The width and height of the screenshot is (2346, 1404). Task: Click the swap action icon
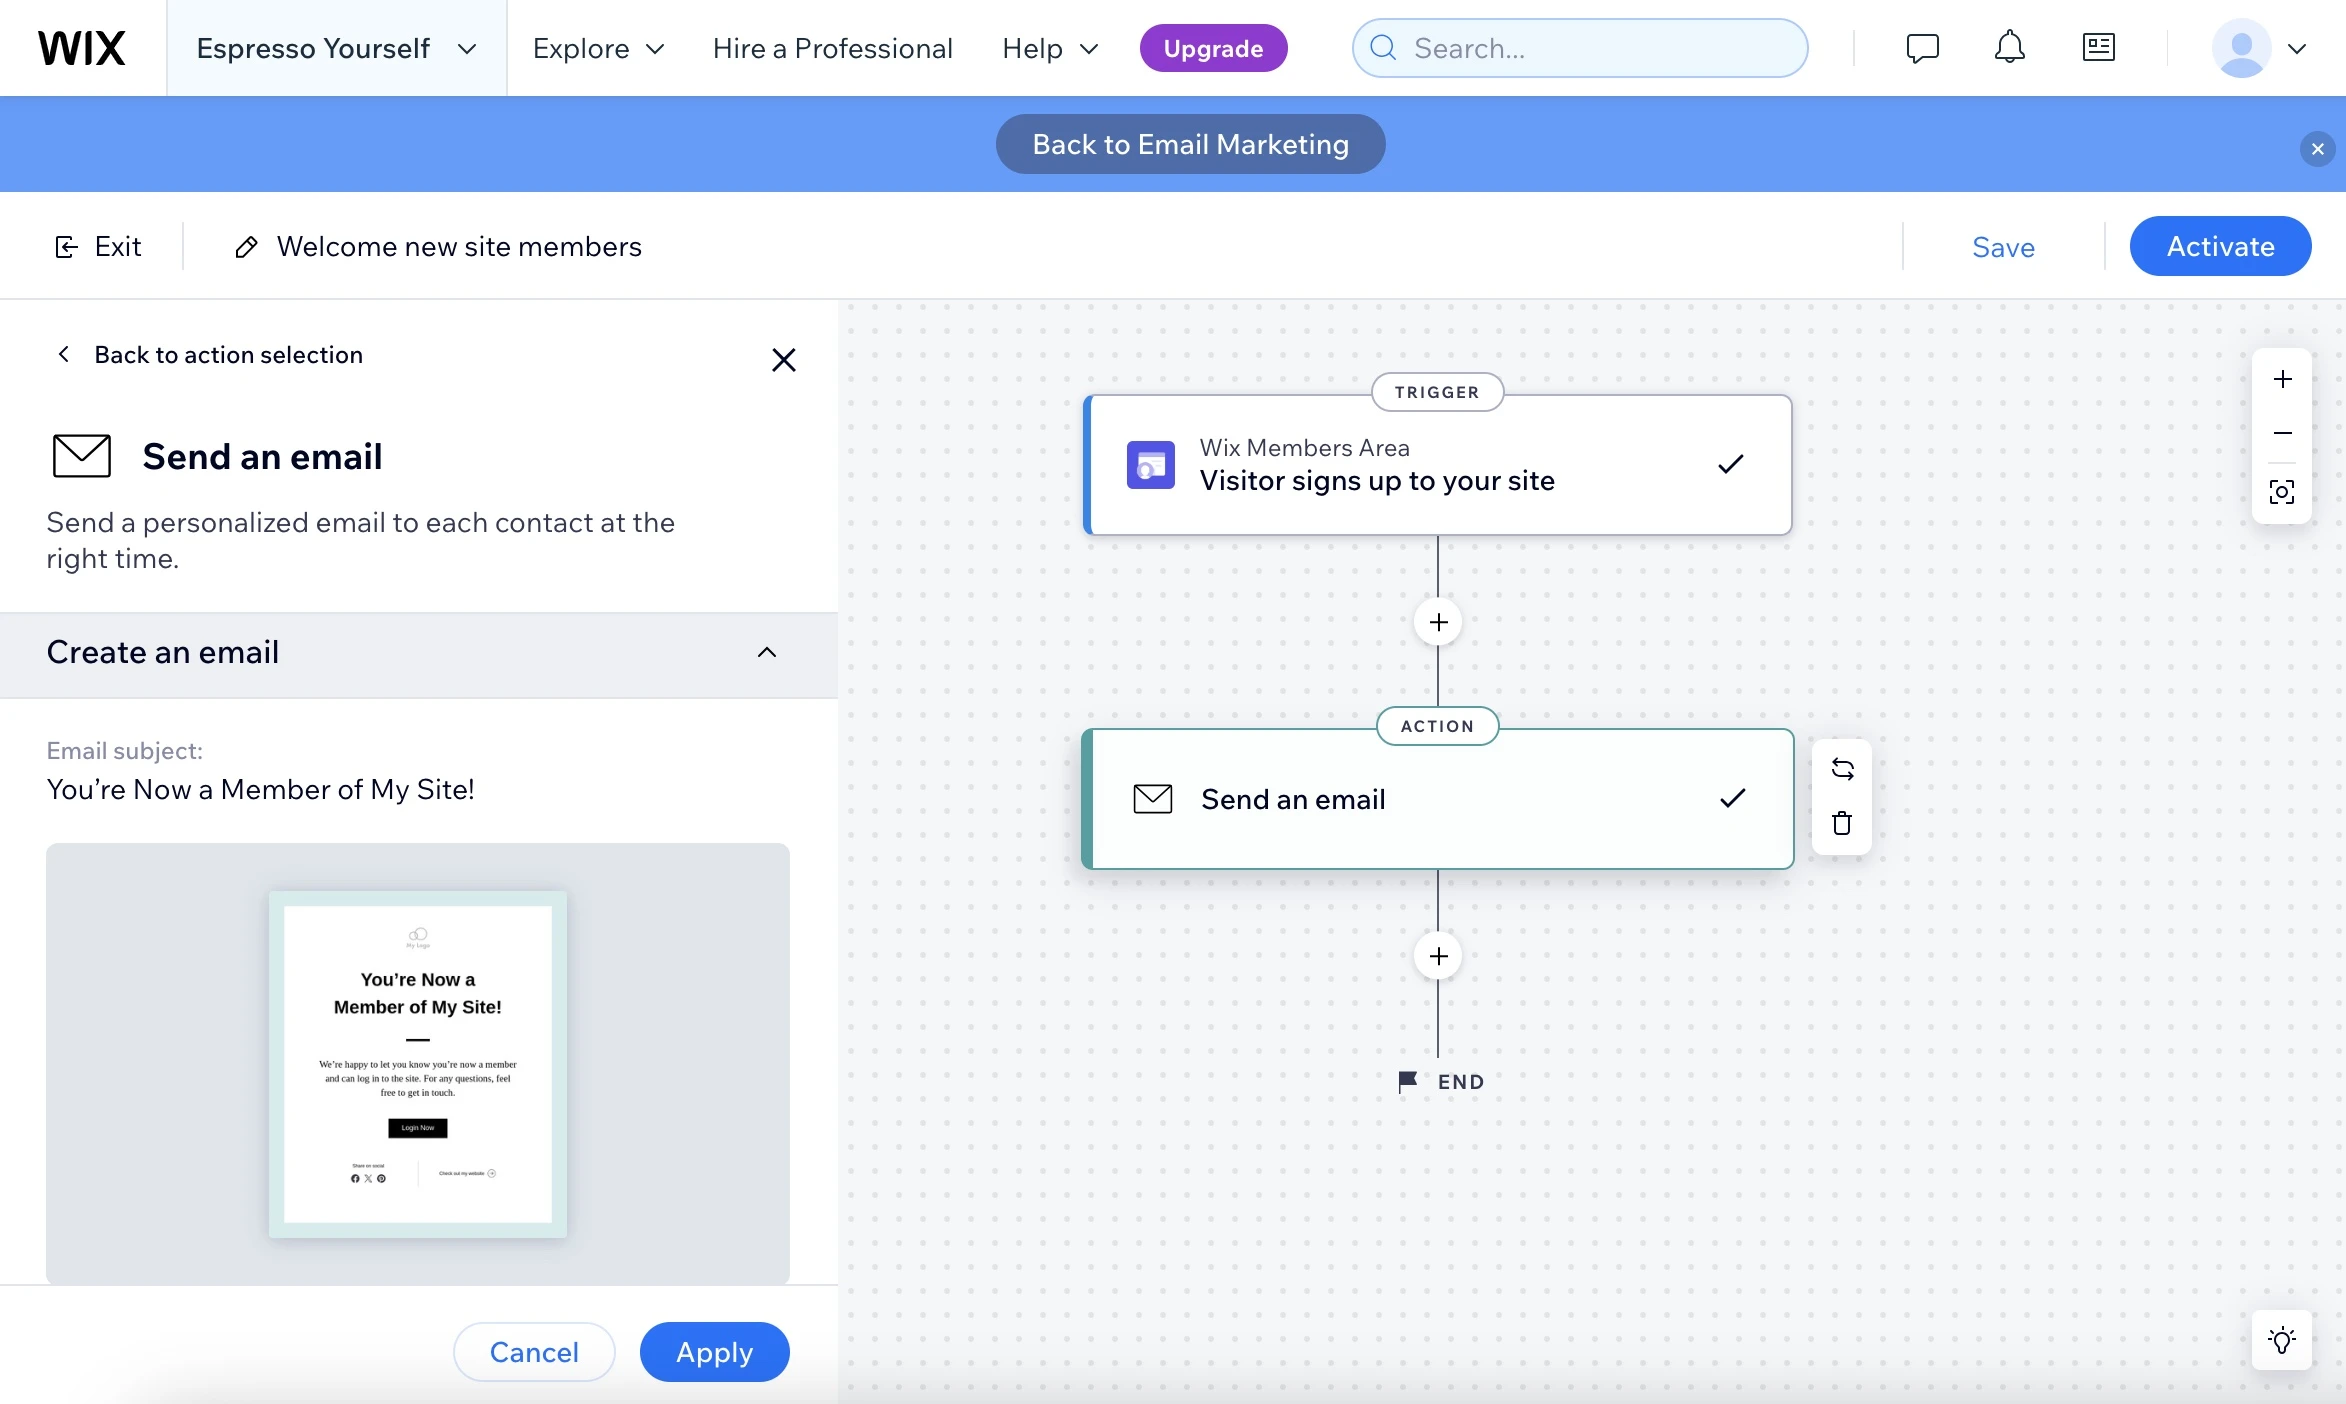click(1842, 768)
